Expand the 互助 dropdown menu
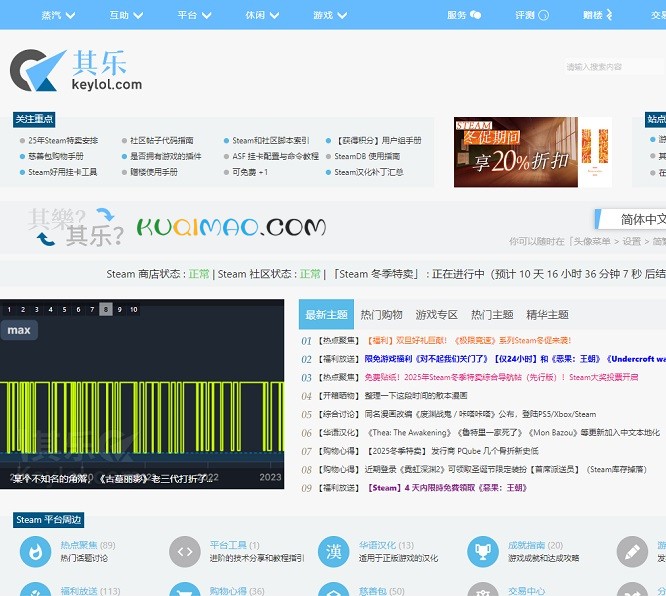This screenshot has width=666, height=596. (126, 15)
